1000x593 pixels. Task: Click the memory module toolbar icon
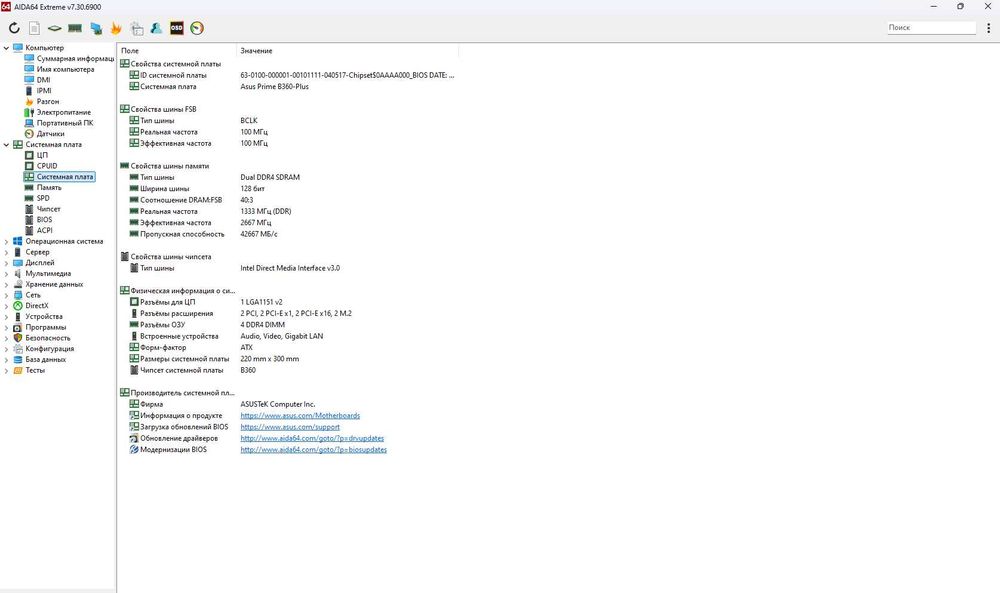tap(75, 28)
